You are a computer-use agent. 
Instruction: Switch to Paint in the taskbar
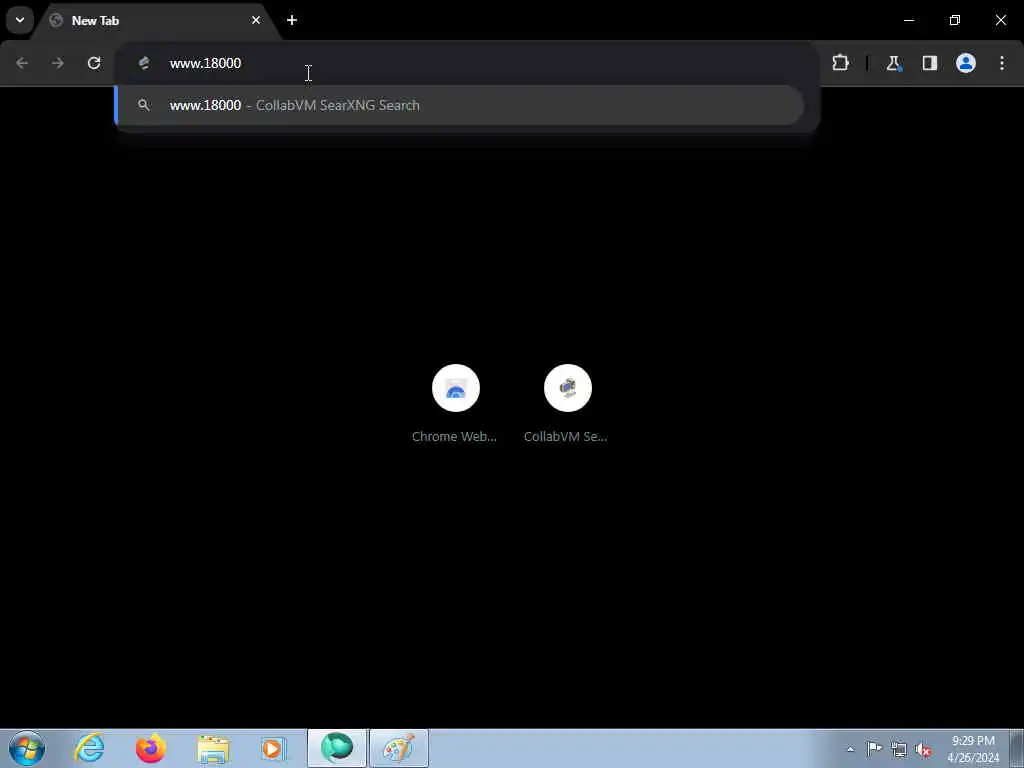(399, 748)
